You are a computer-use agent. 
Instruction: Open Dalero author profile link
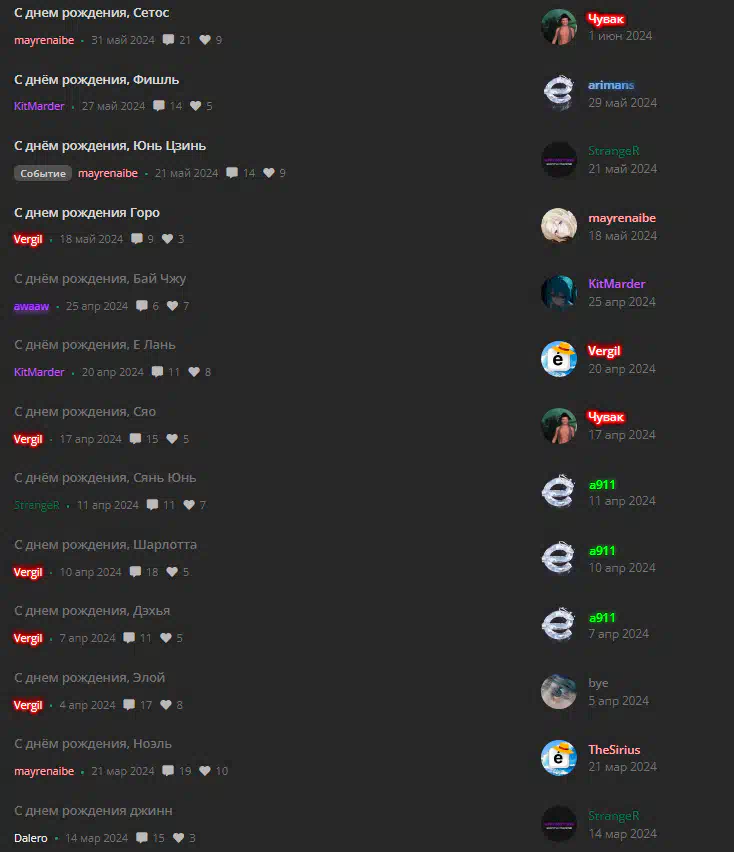pyautogui.click(x=30, y=838)
